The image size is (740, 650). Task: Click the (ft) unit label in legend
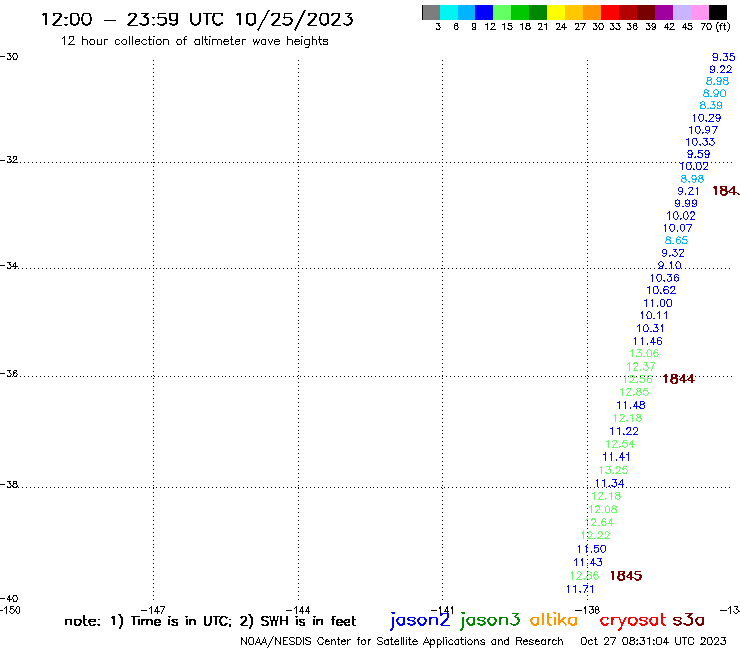[x=723, y=26]
